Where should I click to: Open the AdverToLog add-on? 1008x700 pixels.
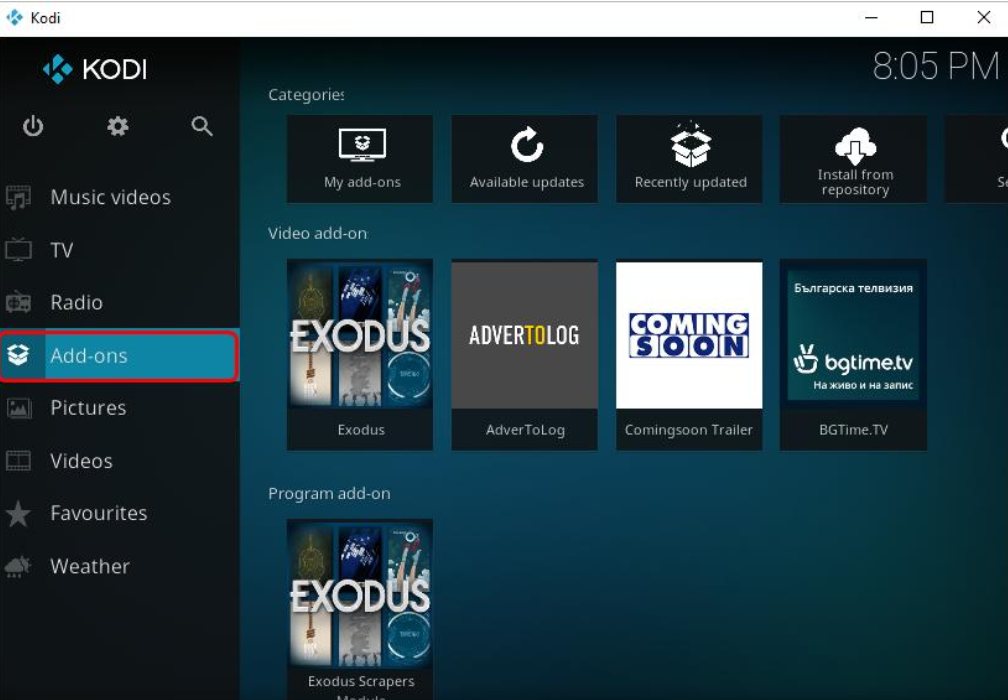[x=525, y=353]
